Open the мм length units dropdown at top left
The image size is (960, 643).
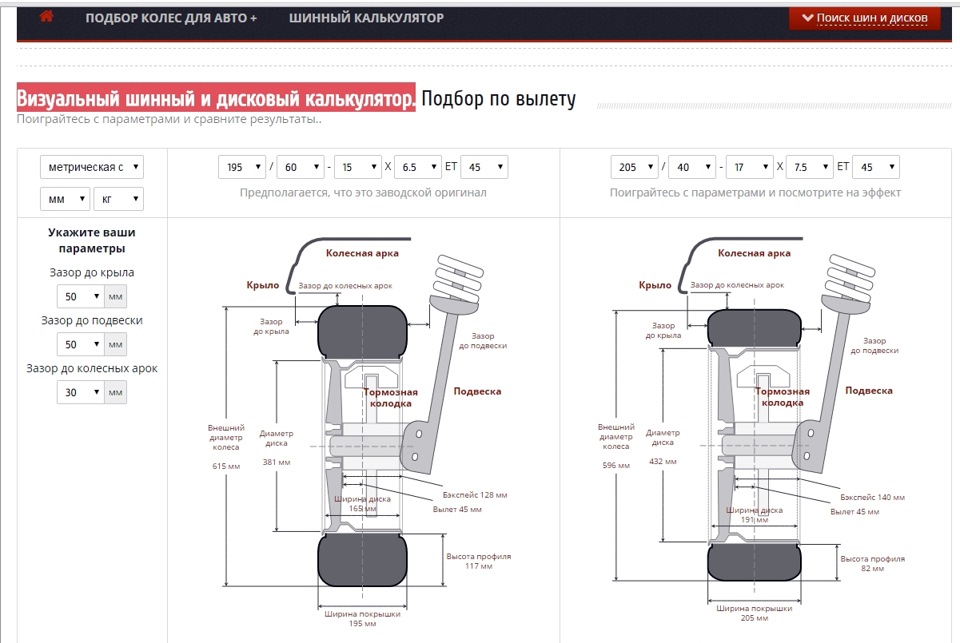66,199
